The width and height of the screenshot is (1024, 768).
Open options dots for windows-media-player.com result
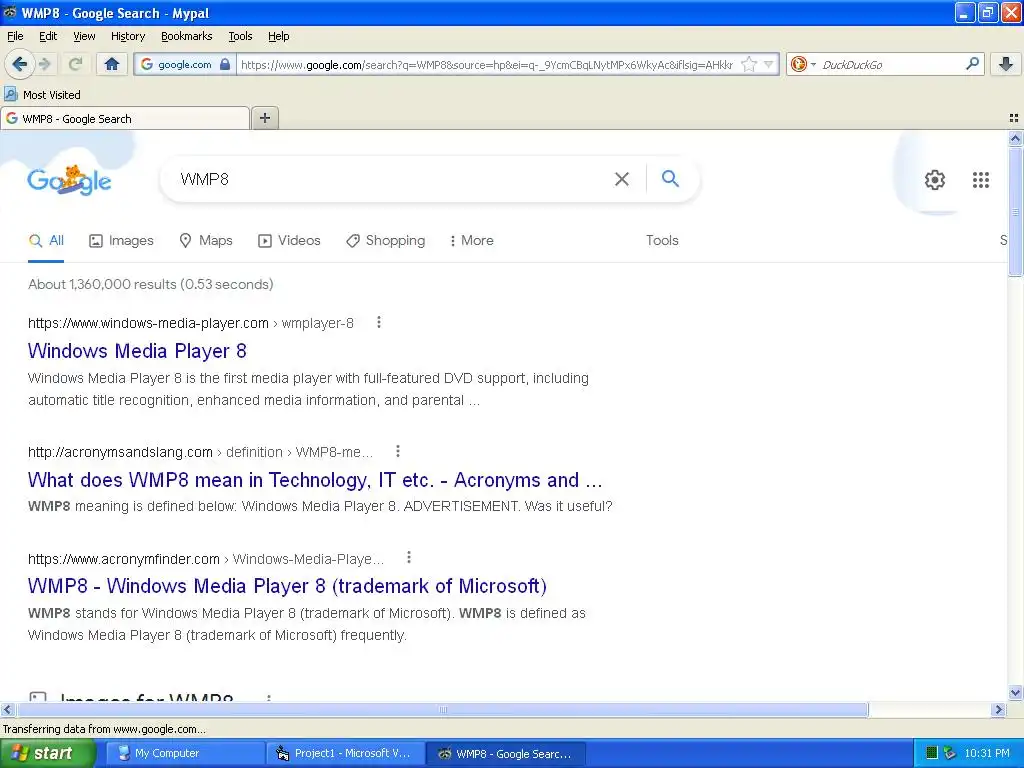pyautogui.click(x=379, y=323)
